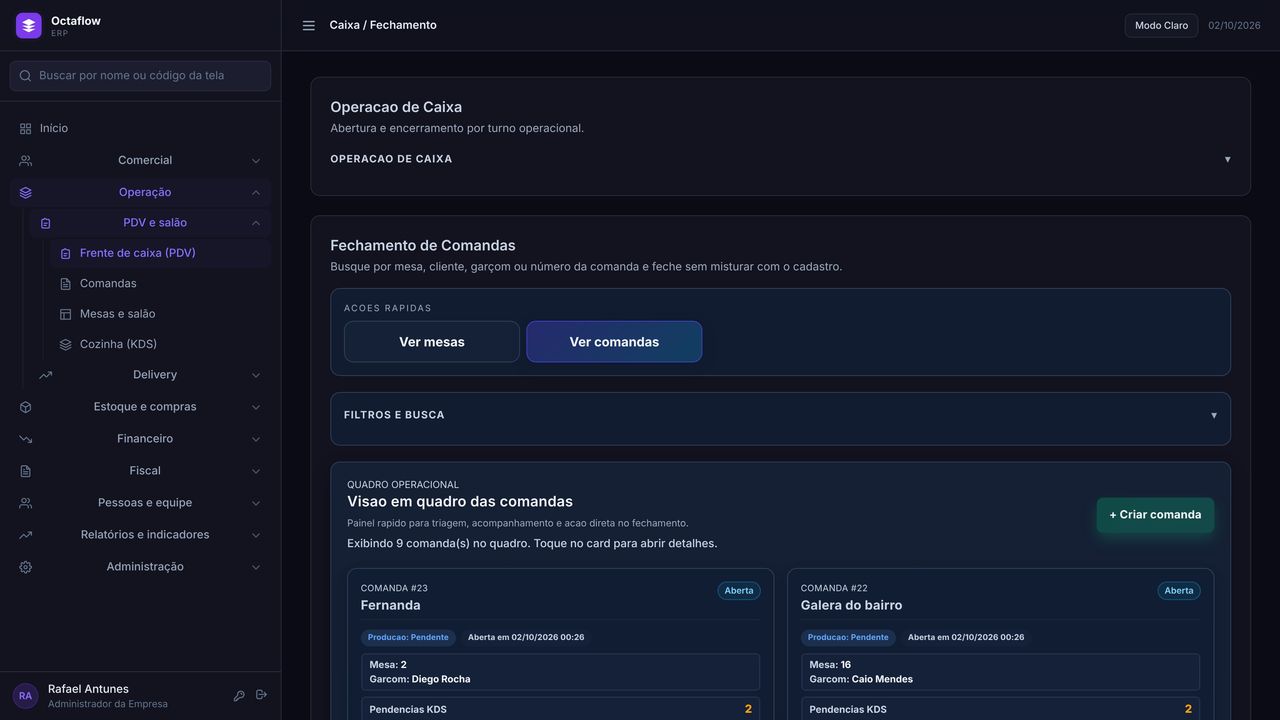Image resolution: width=1280 pixels, height=720 pixels.
Task: Click the Relatórios e indicadores chart icon
Action: pyautogui.click(x=25, y=535)
